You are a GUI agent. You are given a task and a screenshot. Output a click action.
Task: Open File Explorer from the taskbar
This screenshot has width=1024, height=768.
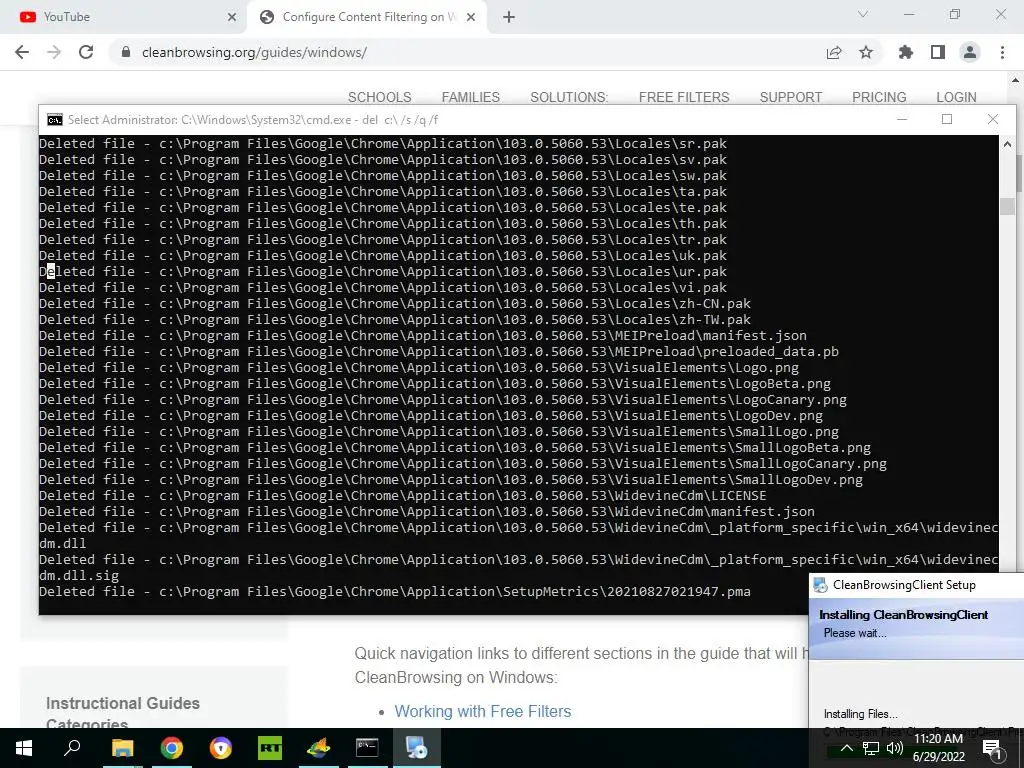pos(122,748)
